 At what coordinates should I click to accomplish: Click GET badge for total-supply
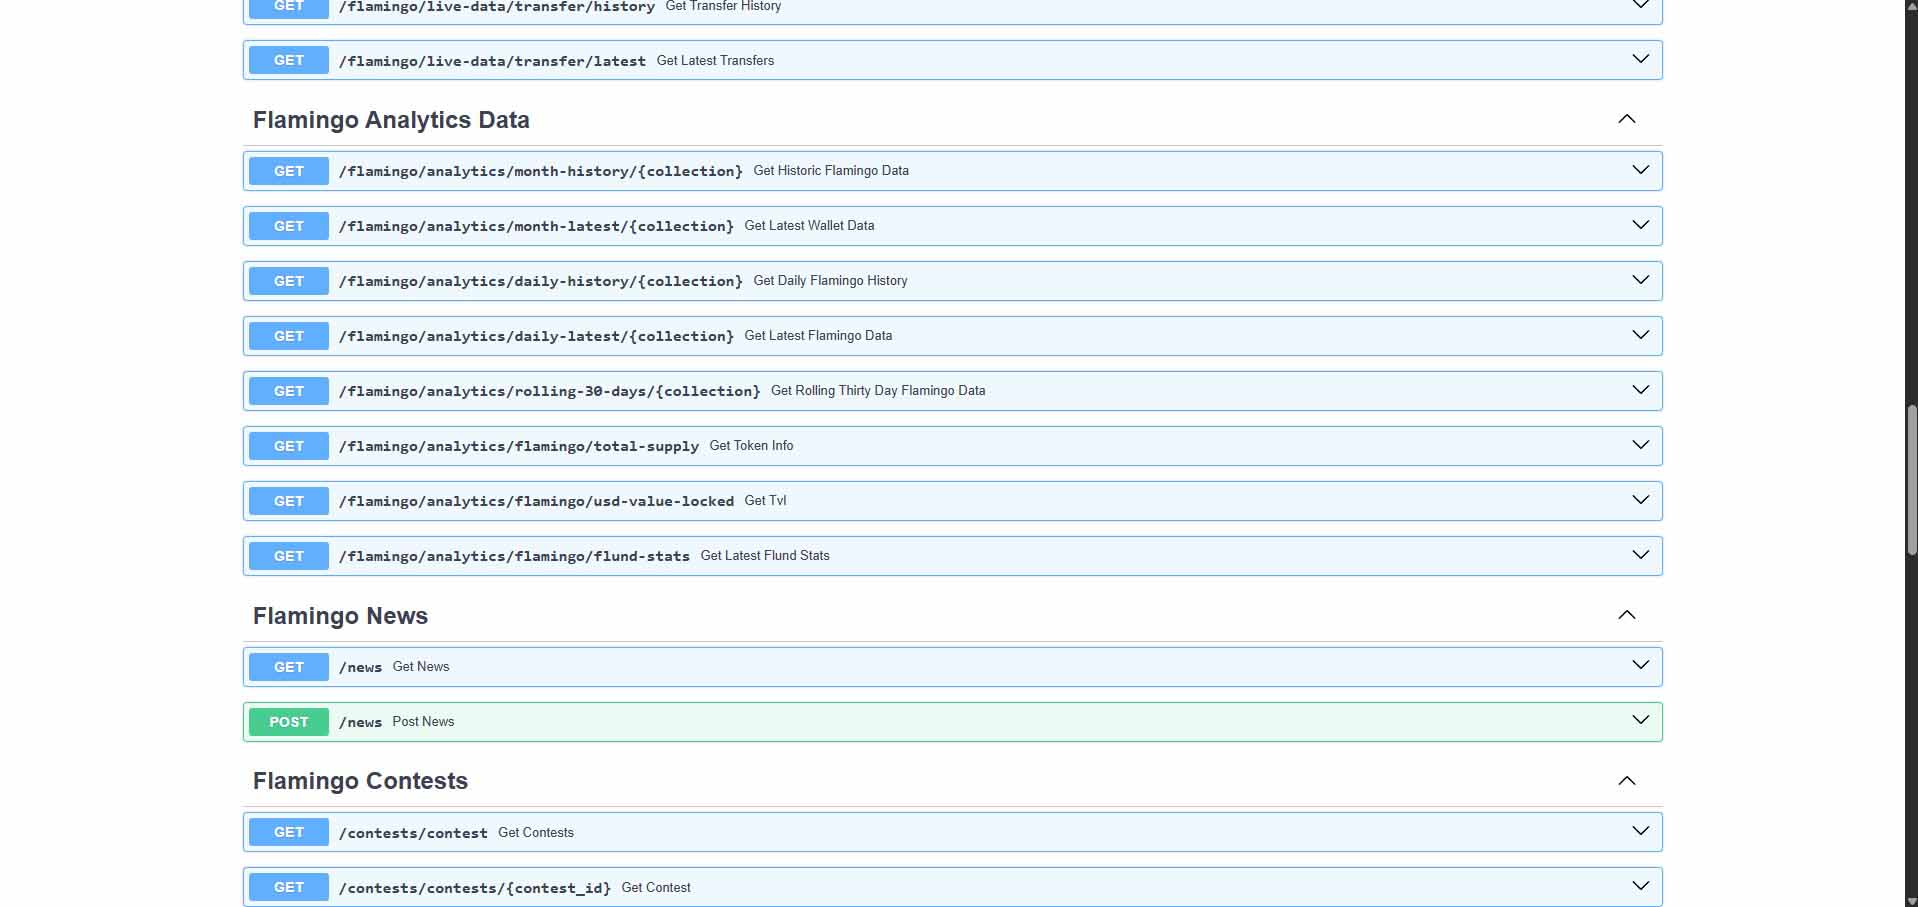tap(289, 446)
